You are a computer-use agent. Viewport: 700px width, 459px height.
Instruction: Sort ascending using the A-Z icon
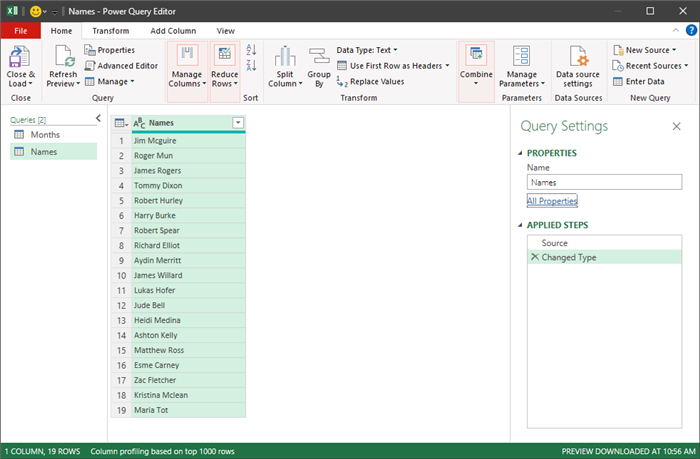tap(251, 50)
